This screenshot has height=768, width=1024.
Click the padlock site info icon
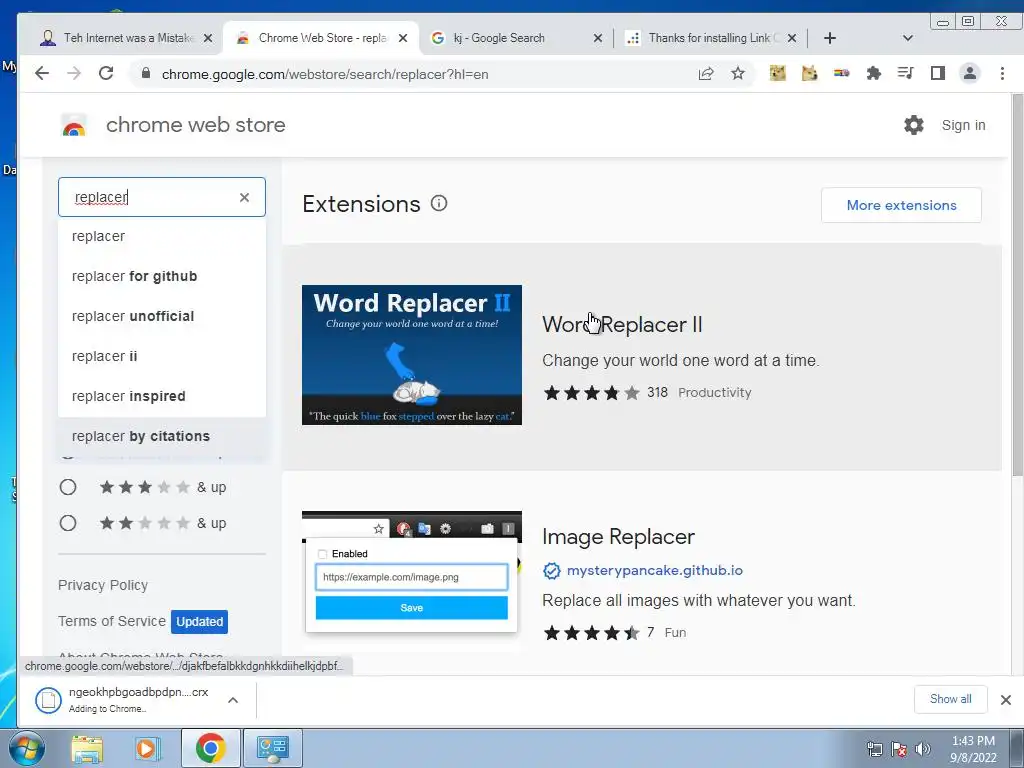coord(146,74)
